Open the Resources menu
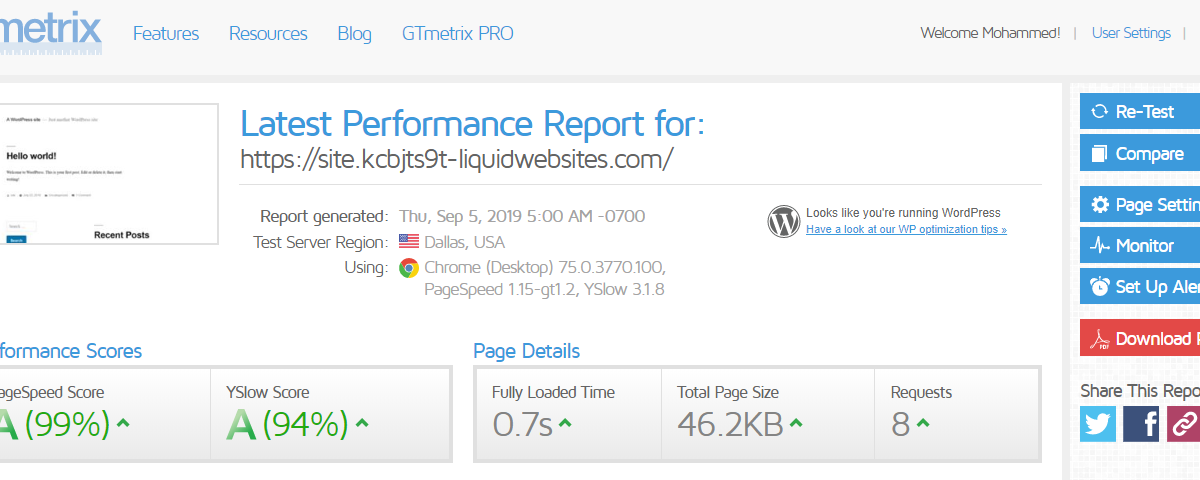The image size is (1200, 480). 268,33
